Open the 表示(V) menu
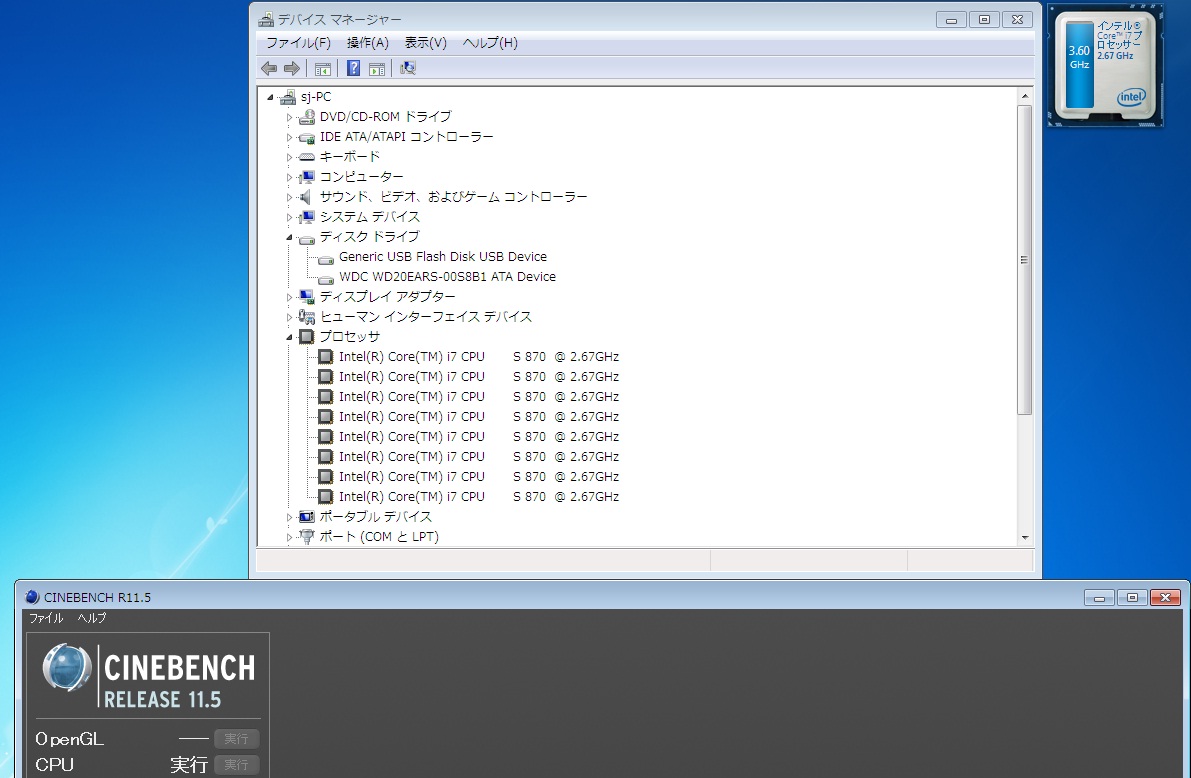This screenshot has width=1191, height=778. (x=425, y=43)
